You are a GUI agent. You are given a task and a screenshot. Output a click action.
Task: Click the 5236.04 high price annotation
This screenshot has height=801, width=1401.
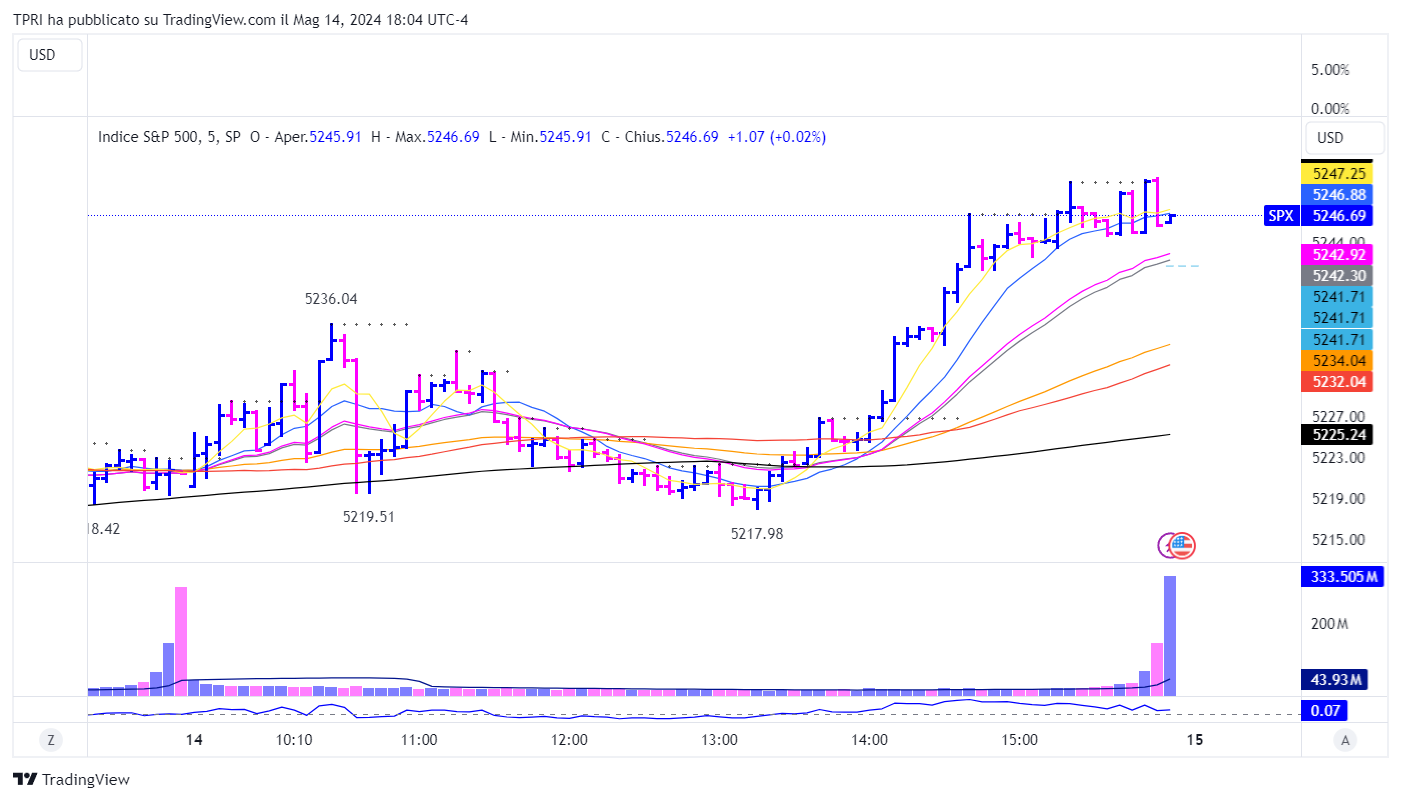pyautogui.click(x=331, y=299)
